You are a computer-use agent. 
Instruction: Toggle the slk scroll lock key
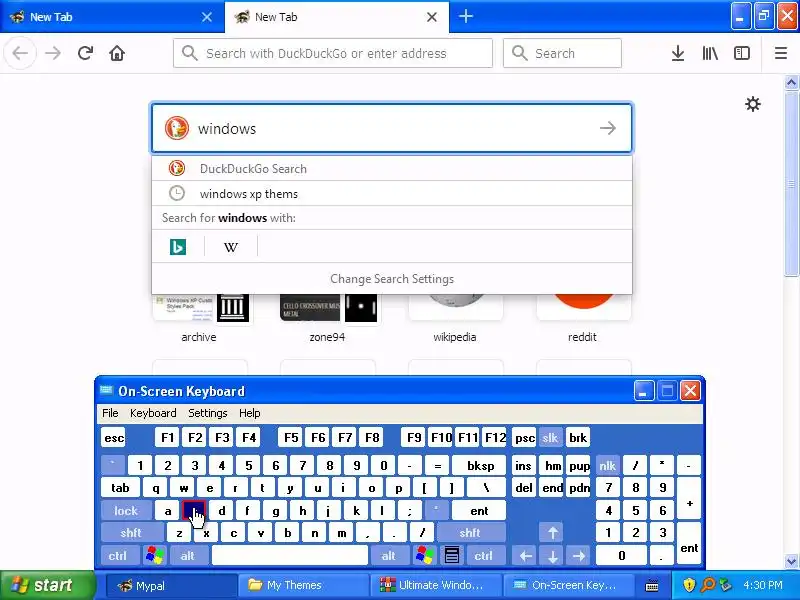[550, 438]
